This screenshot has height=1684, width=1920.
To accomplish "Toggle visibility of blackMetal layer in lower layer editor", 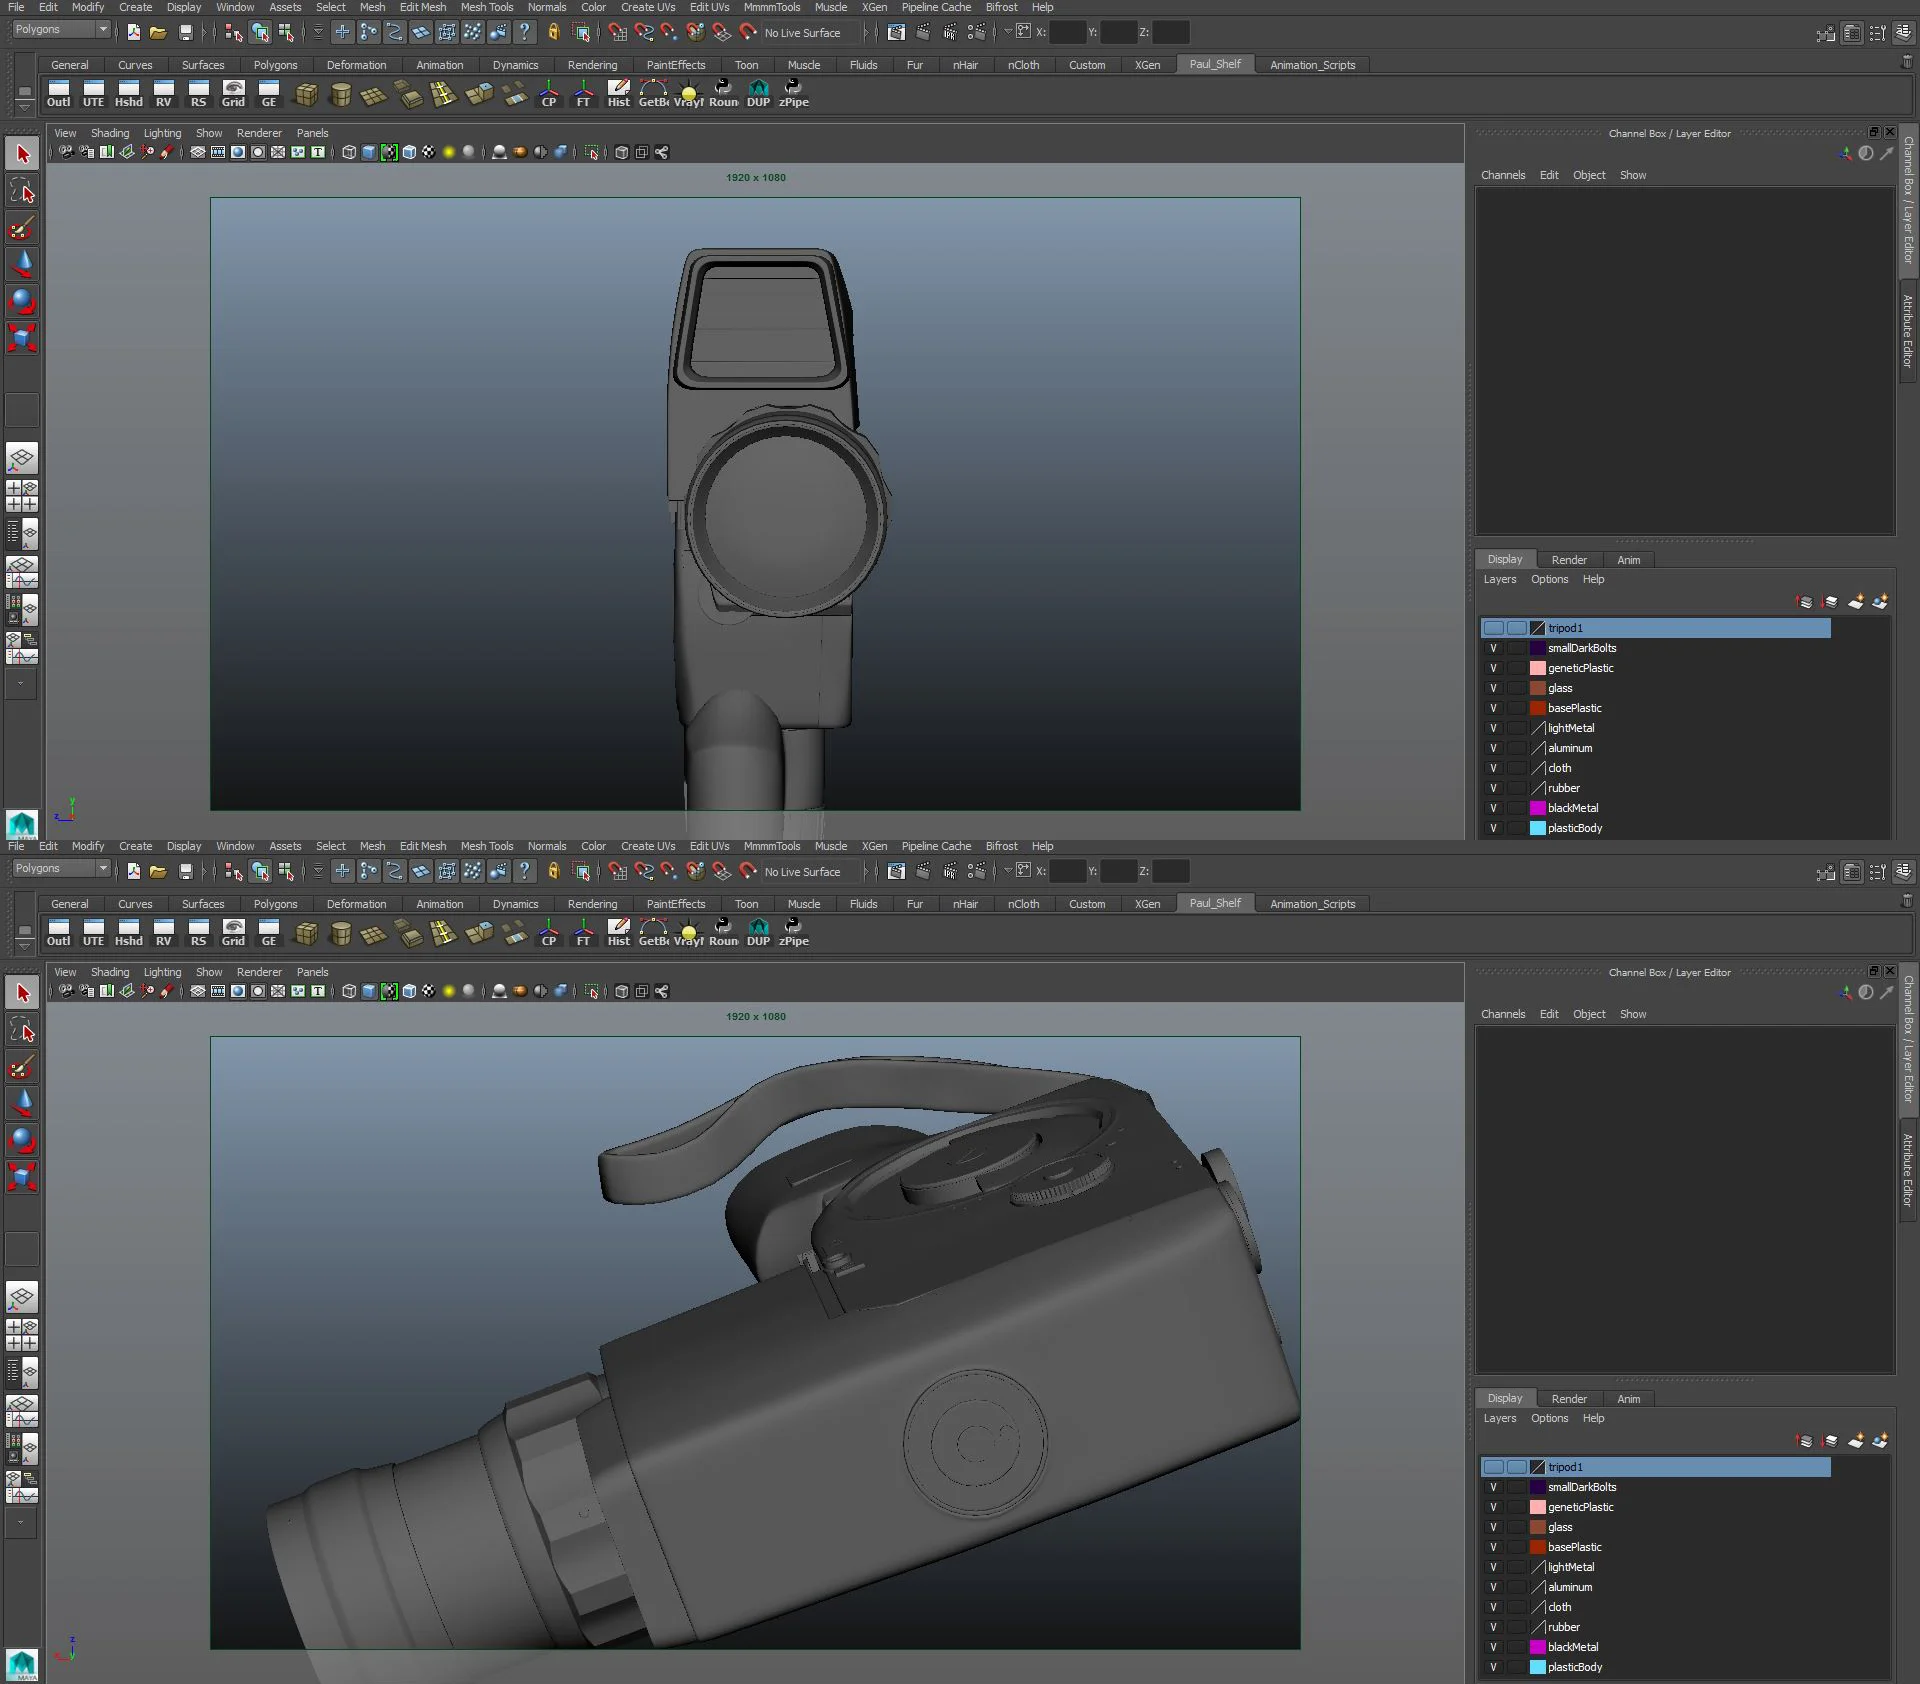I will click(1493, 1647).
